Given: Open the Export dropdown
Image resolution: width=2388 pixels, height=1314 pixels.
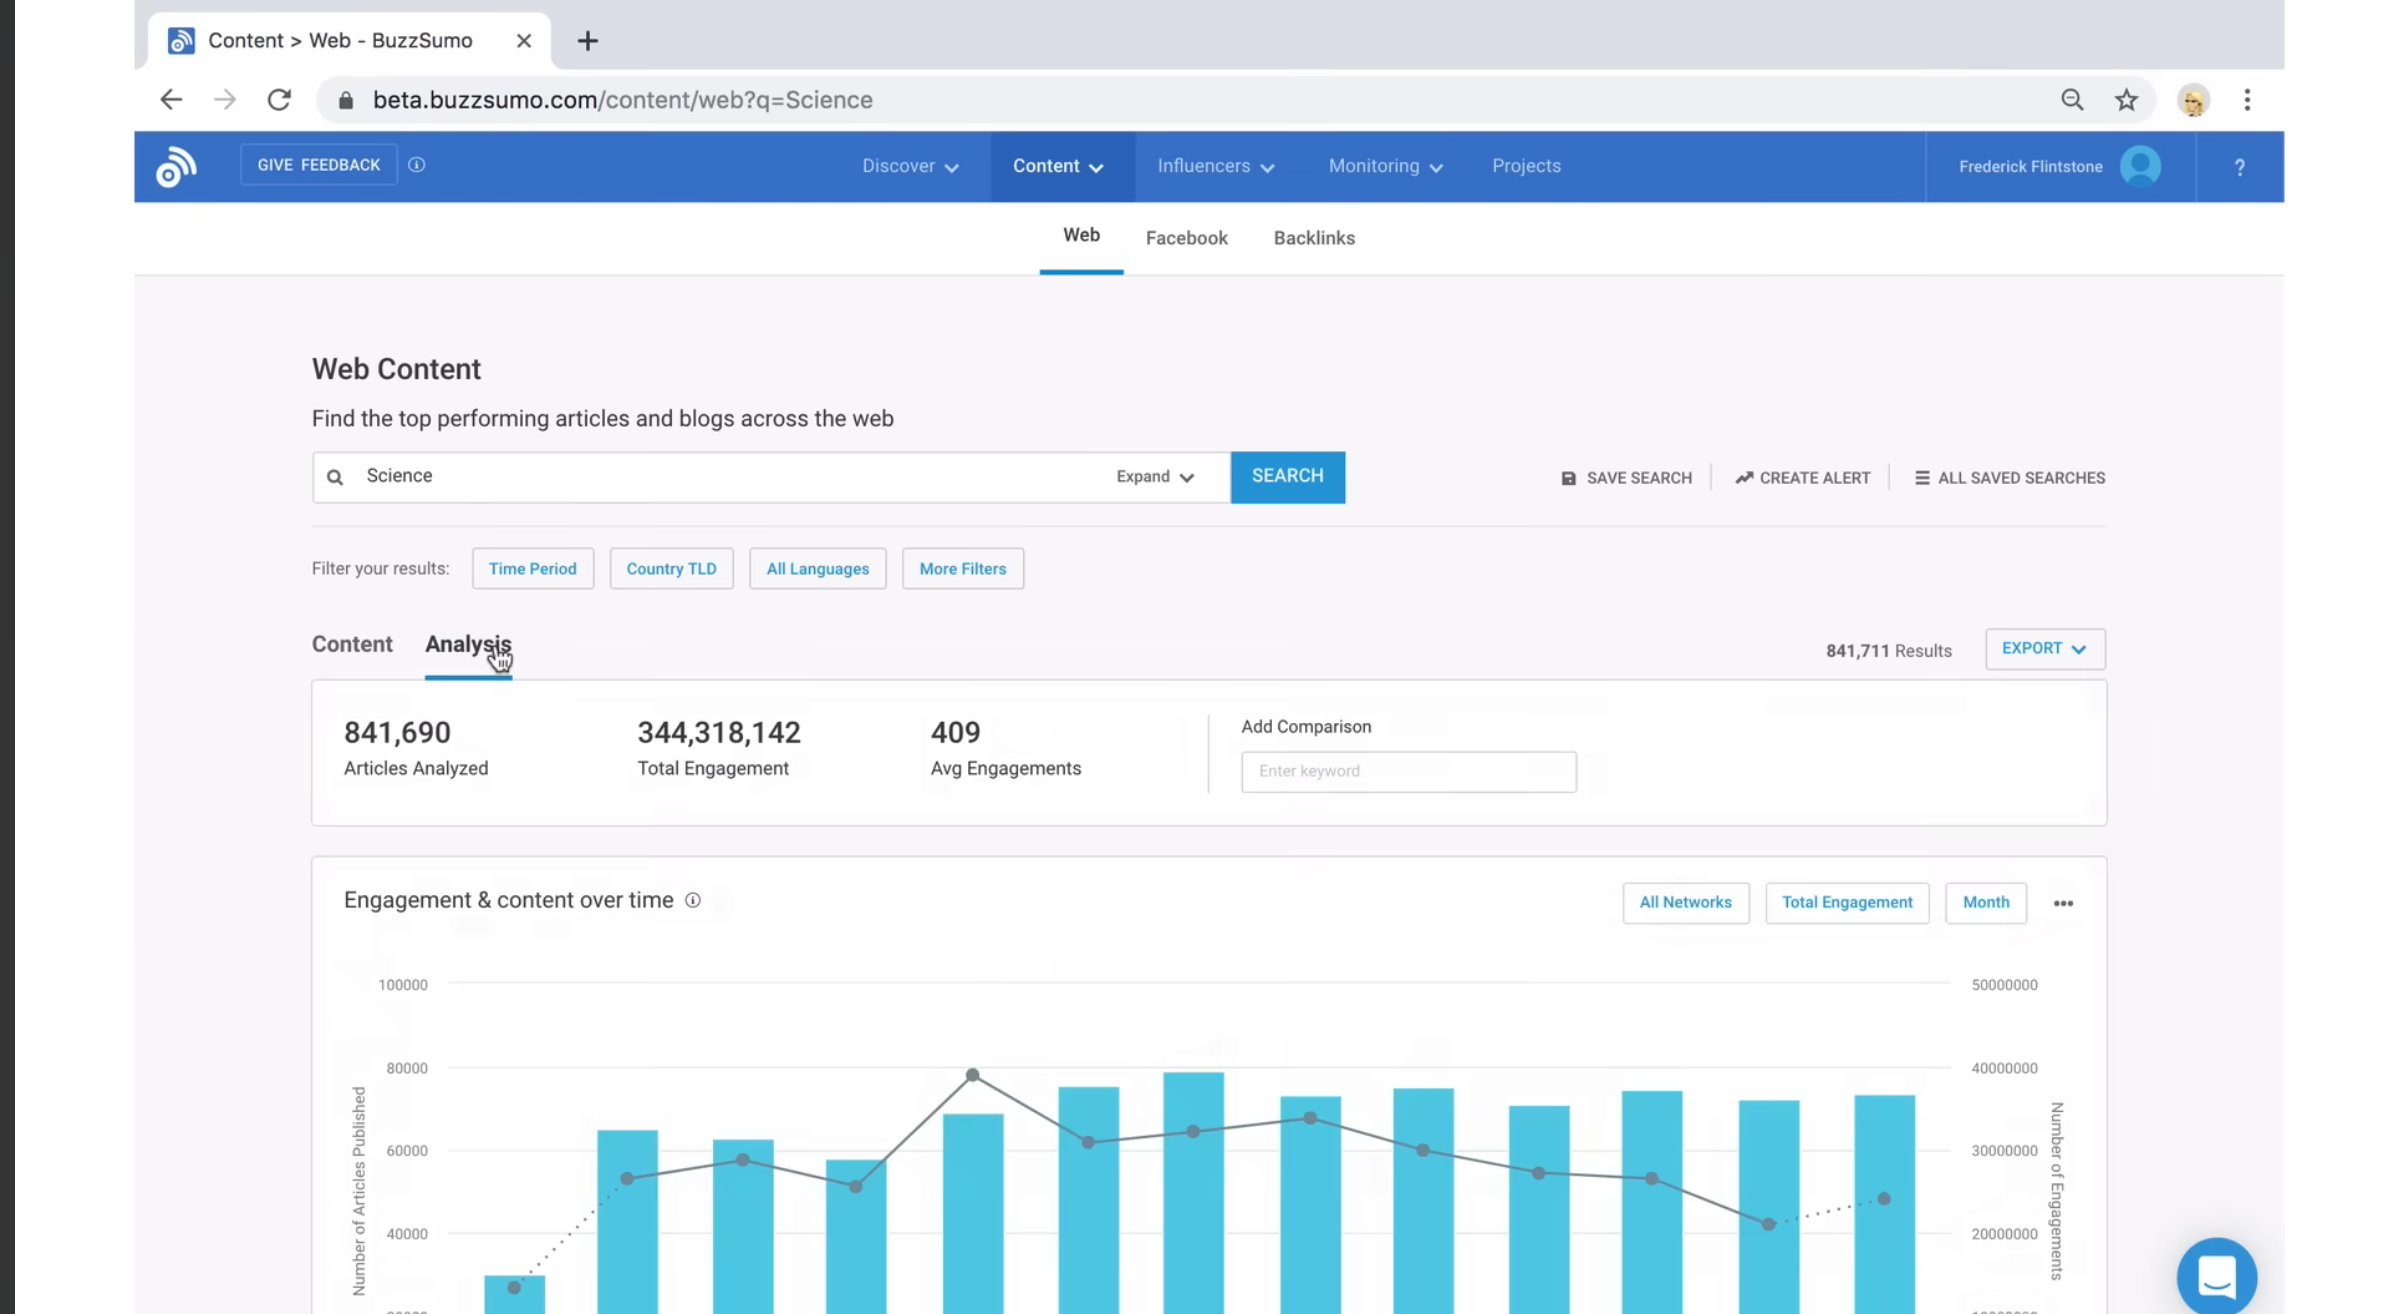Looking at the screenshot, I should tap(2045, 649).
